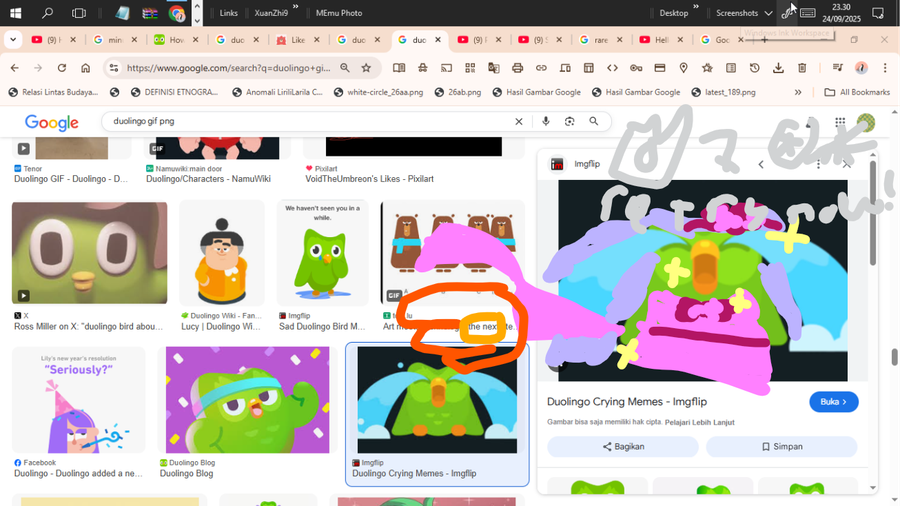Start voice search with microphone icon
900x506 pixels.
[x=546, y=121]
